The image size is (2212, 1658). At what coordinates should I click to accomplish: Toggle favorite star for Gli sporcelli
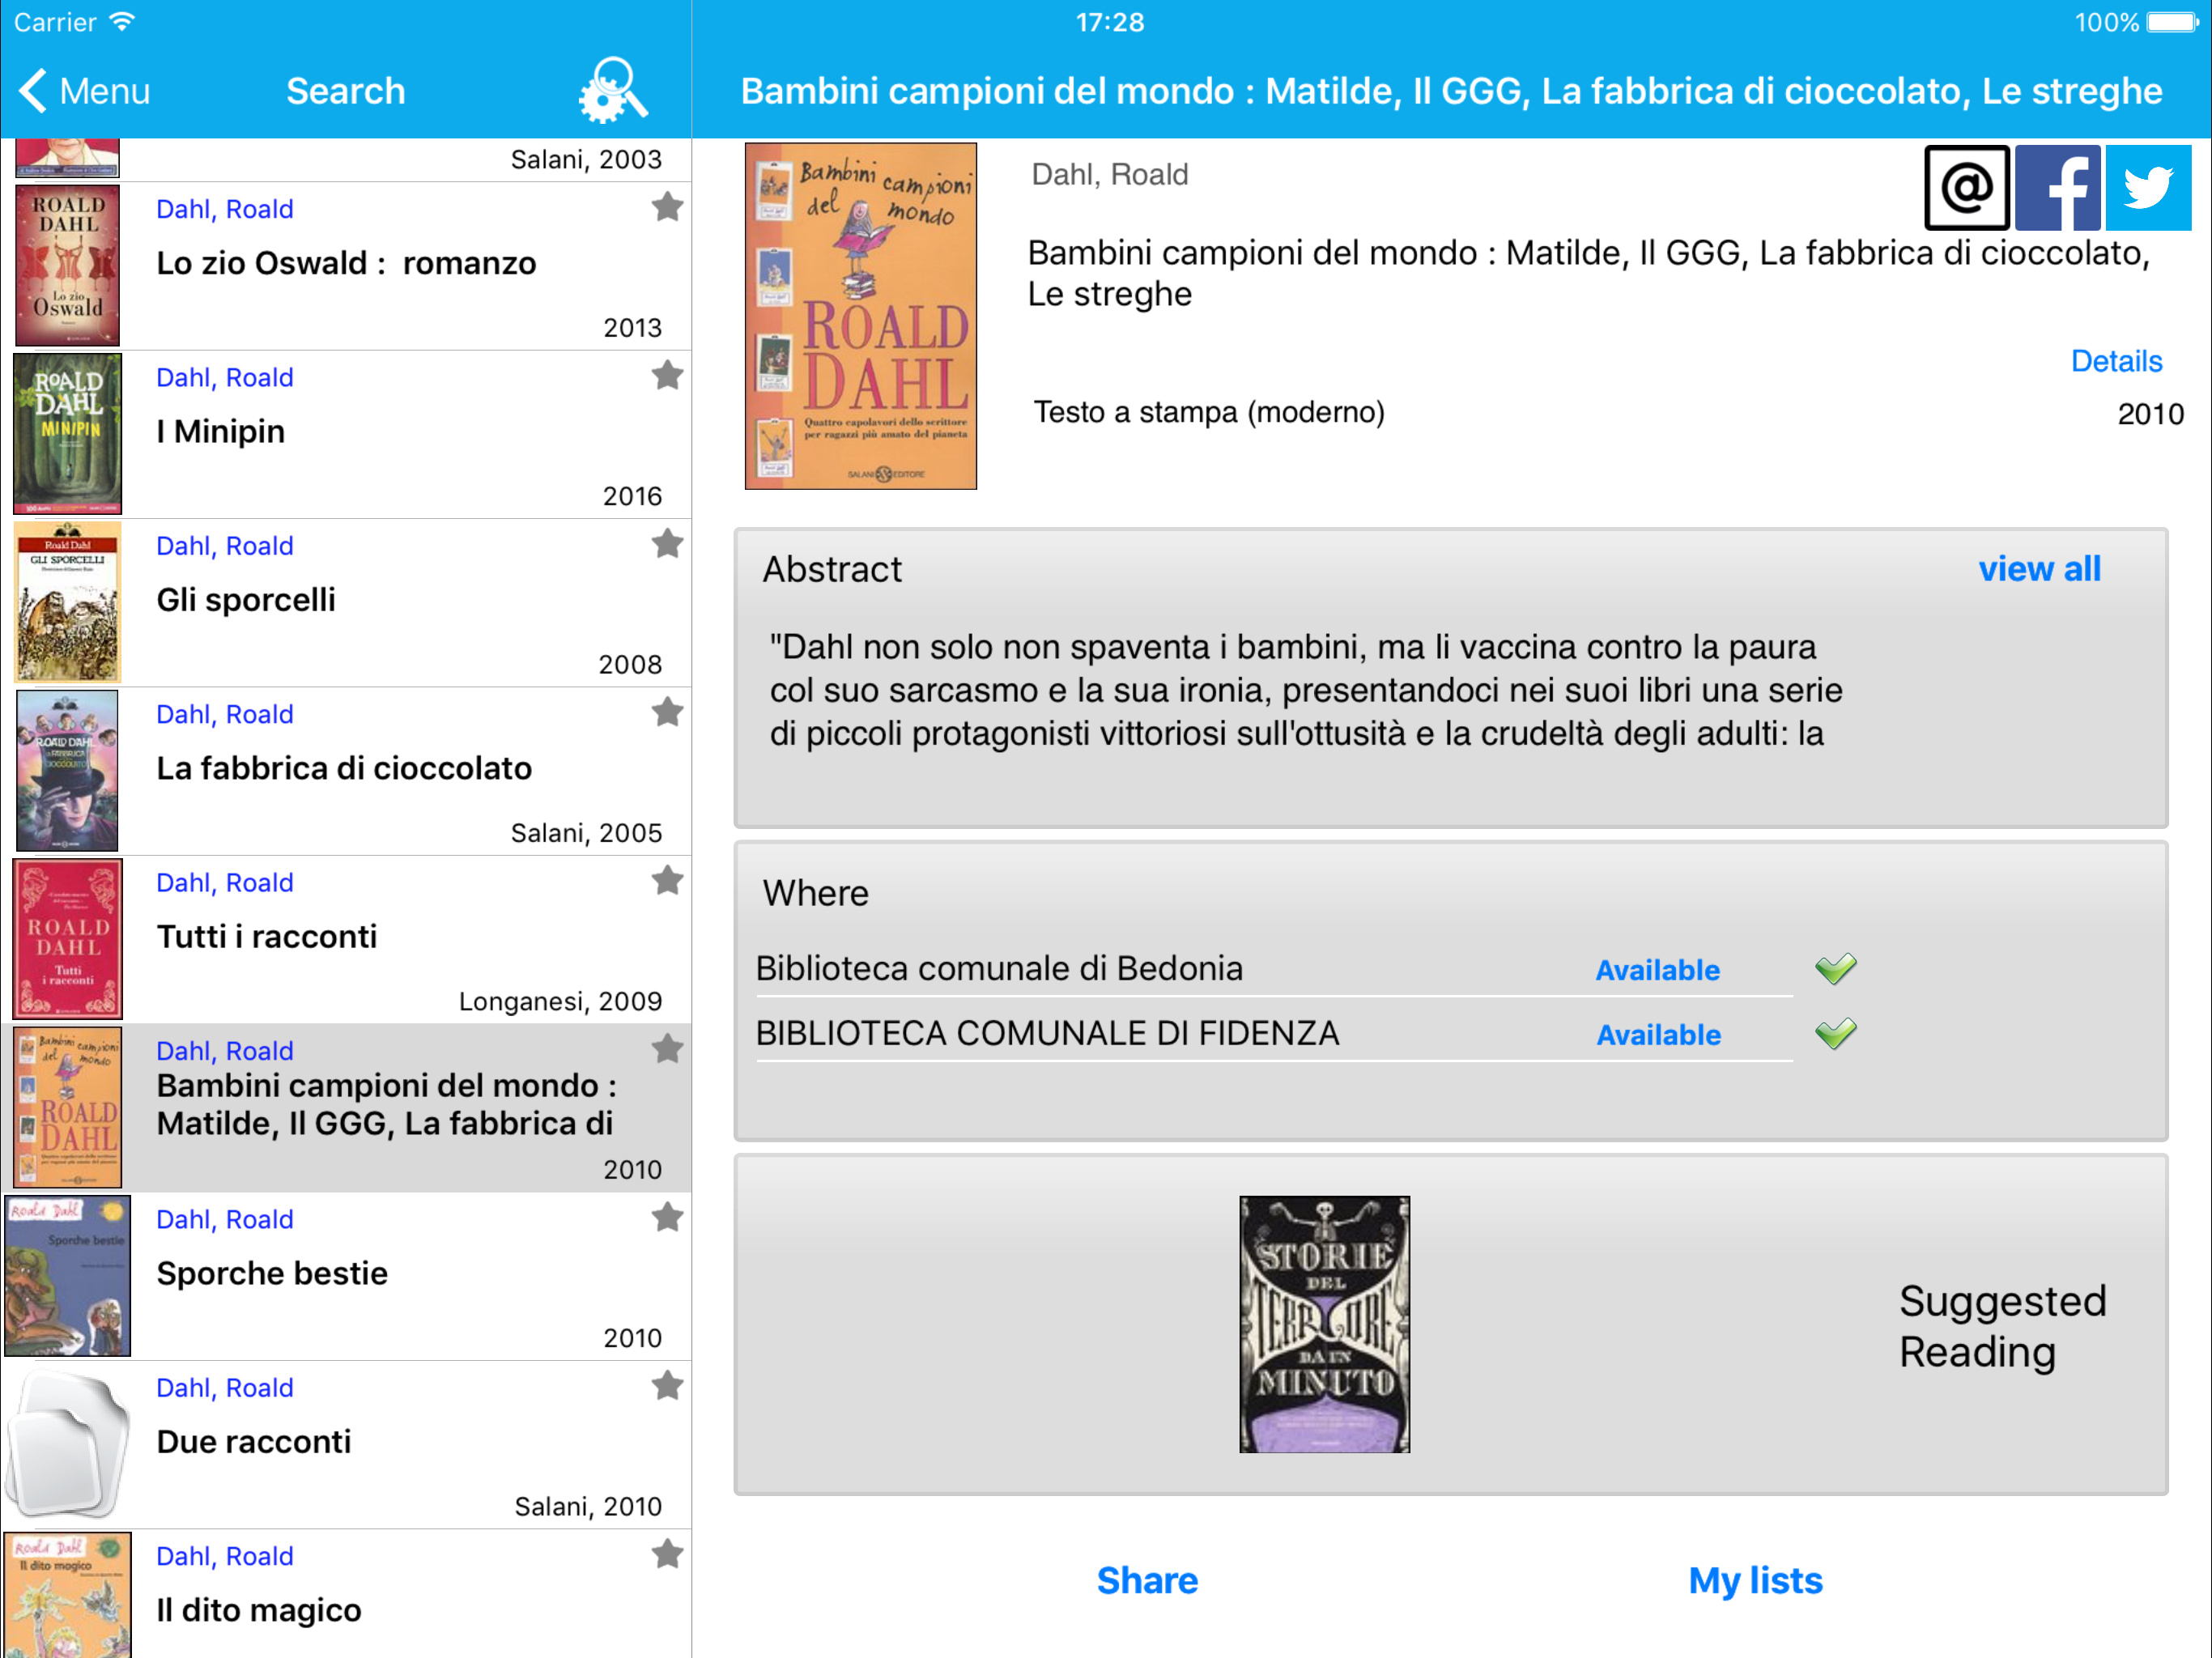(667, 544)
